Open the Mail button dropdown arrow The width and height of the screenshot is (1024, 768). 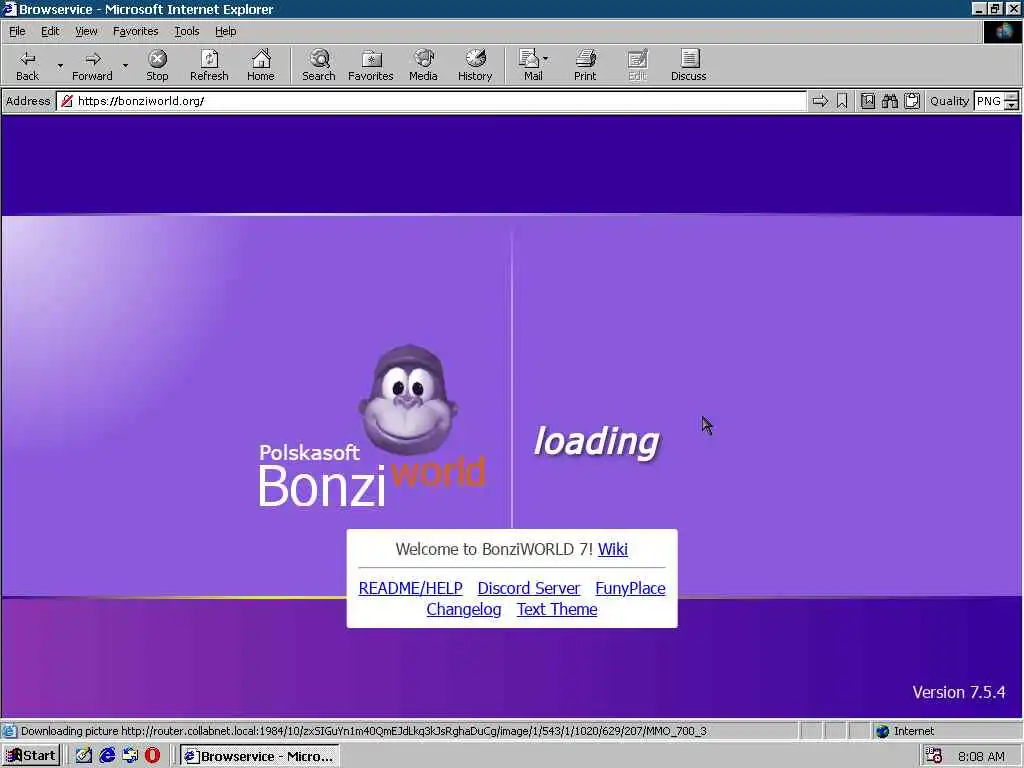[x=545, y=59]
